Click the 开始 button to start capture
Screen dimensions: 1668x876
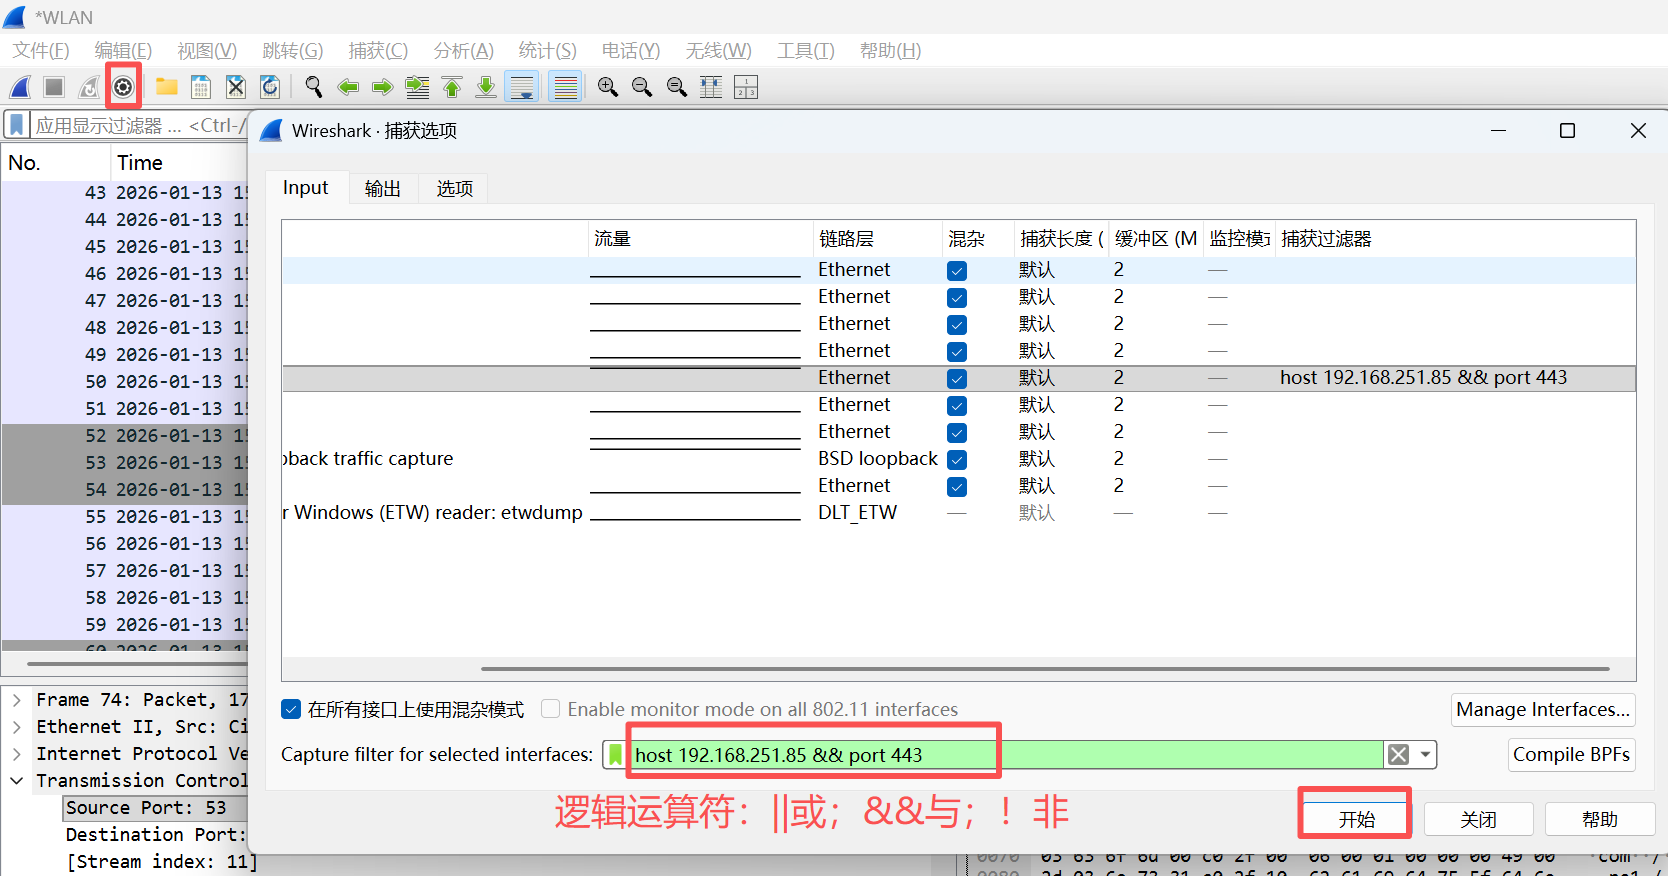(x=1357, y=819)
